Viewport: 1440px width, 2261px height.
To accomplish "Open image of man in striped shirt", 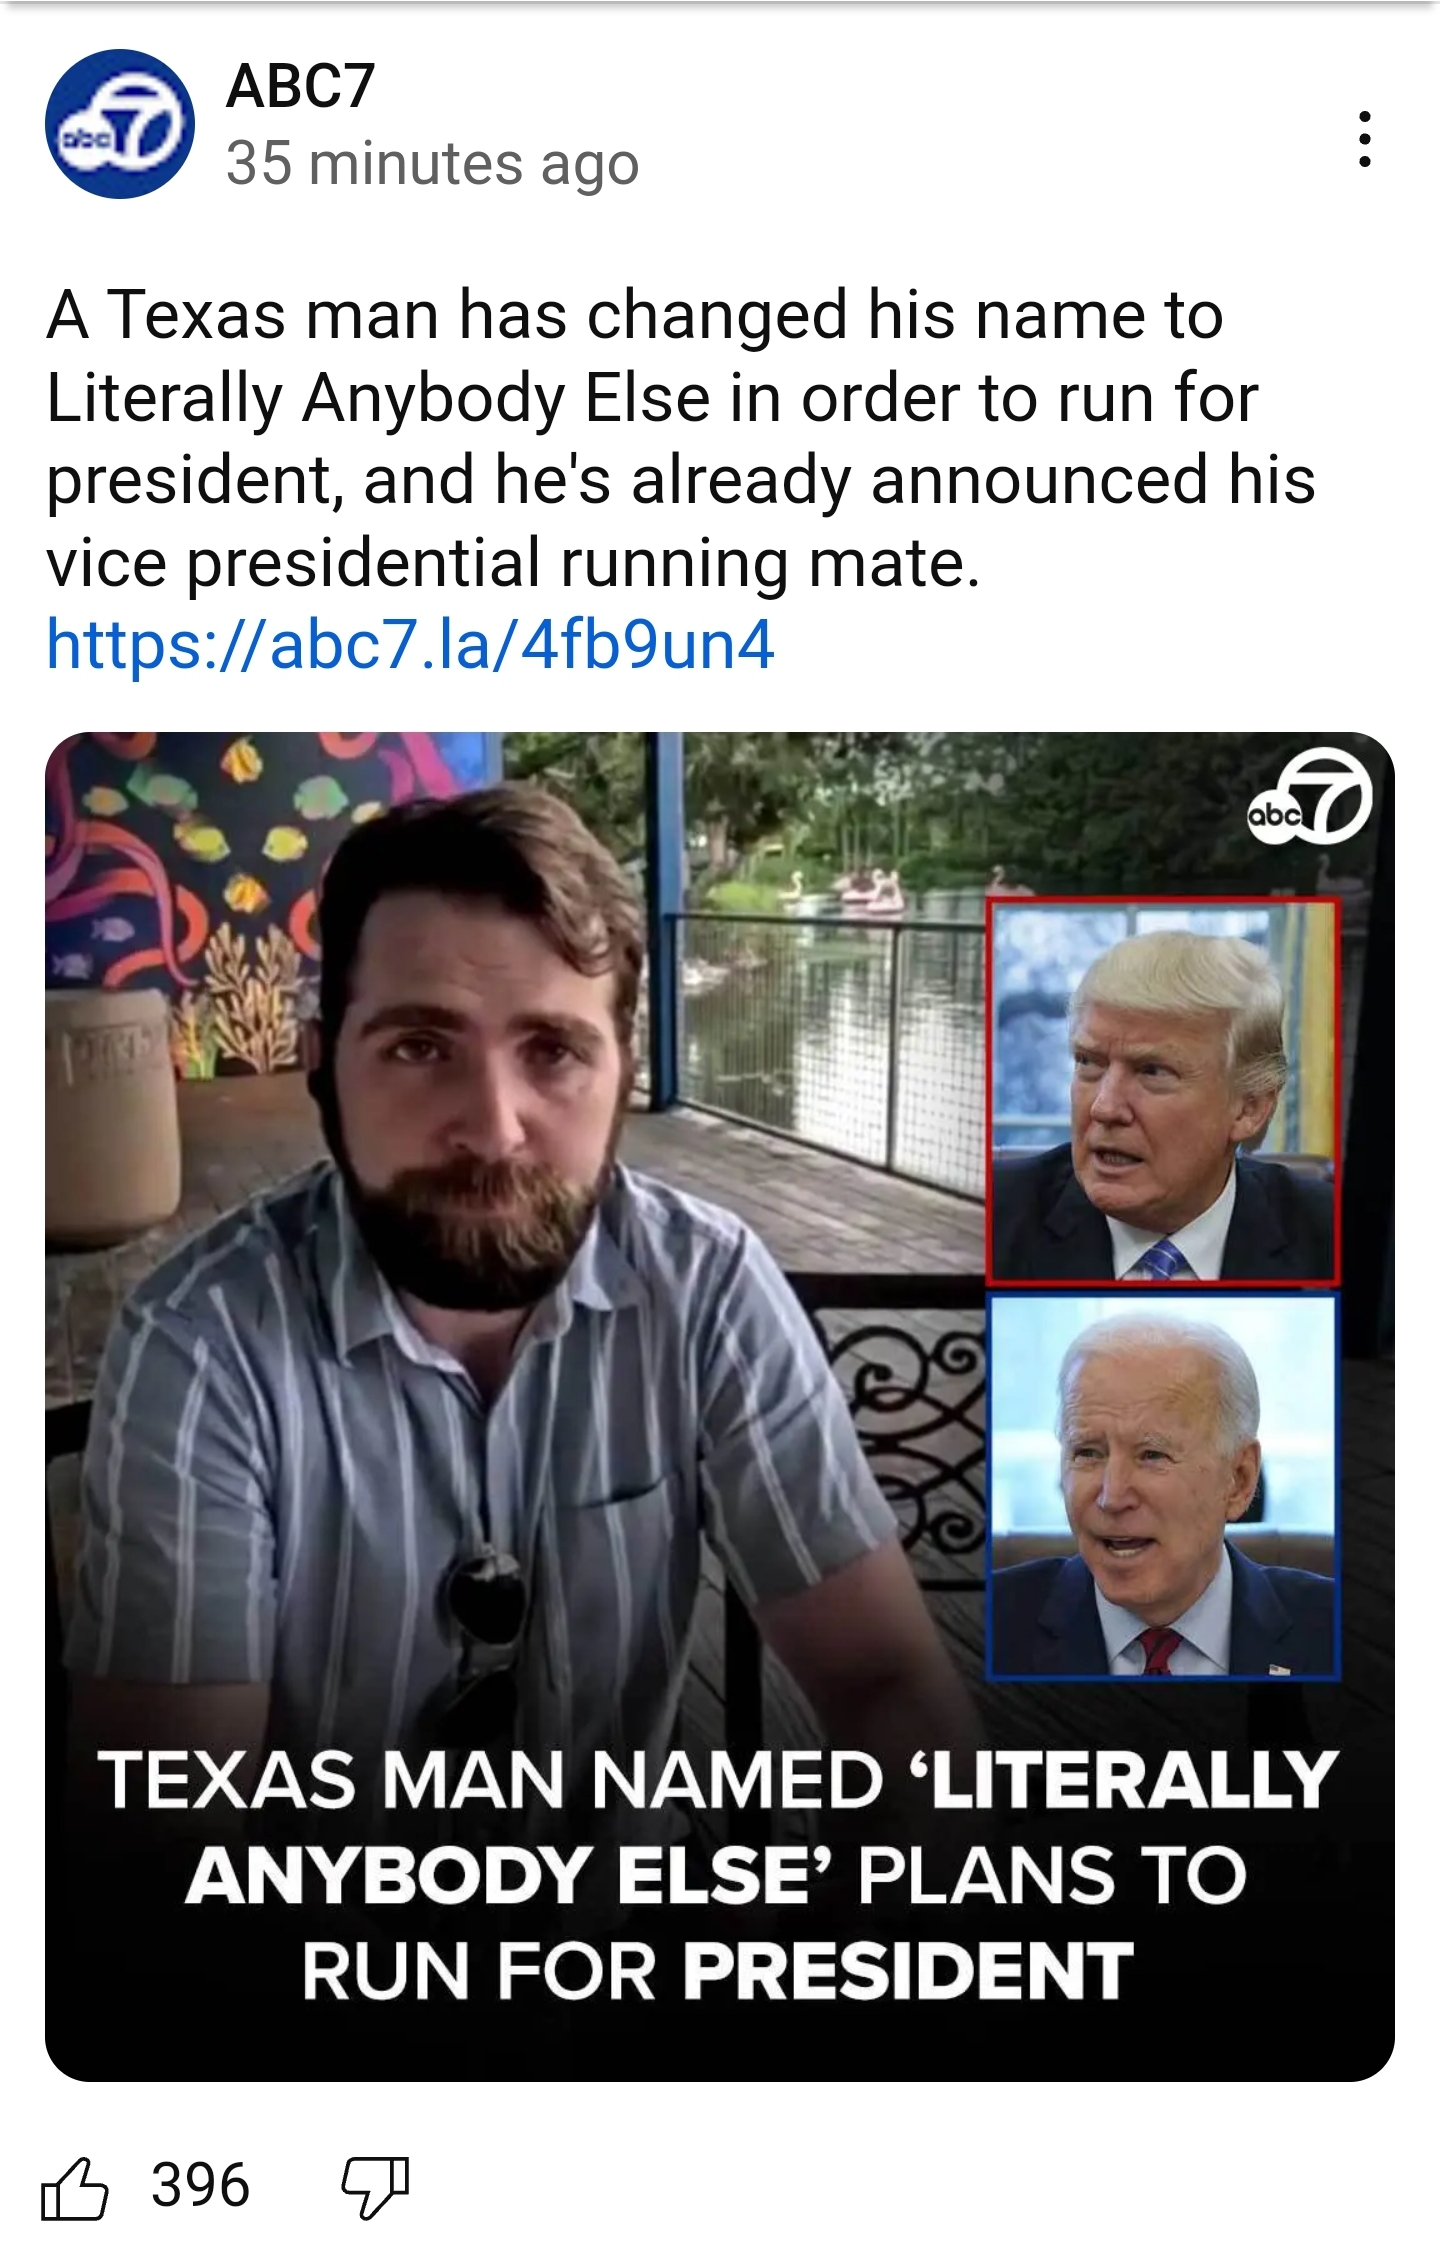I will pyautogui.click(x=720, y=1407).
